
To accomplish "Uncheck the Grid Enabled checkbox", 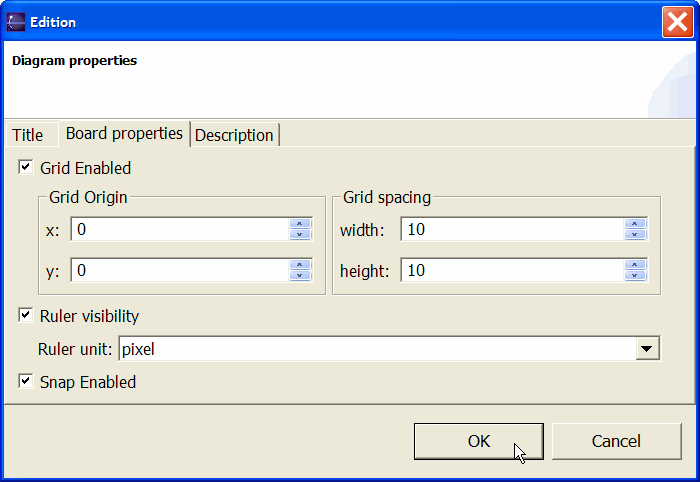I will tap(25, 168).
